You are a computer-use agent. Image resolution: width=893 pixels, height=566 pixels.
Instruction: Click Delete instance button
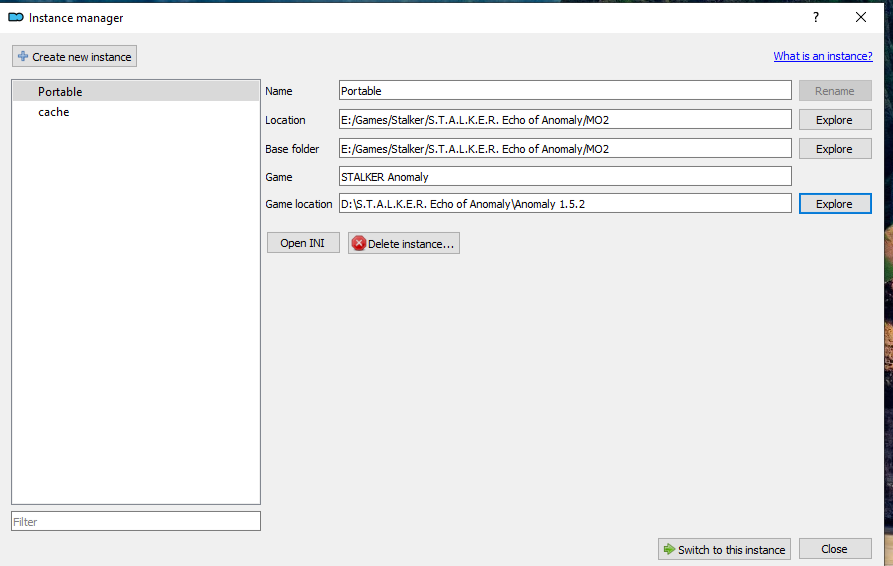click(x=404, y=243)
